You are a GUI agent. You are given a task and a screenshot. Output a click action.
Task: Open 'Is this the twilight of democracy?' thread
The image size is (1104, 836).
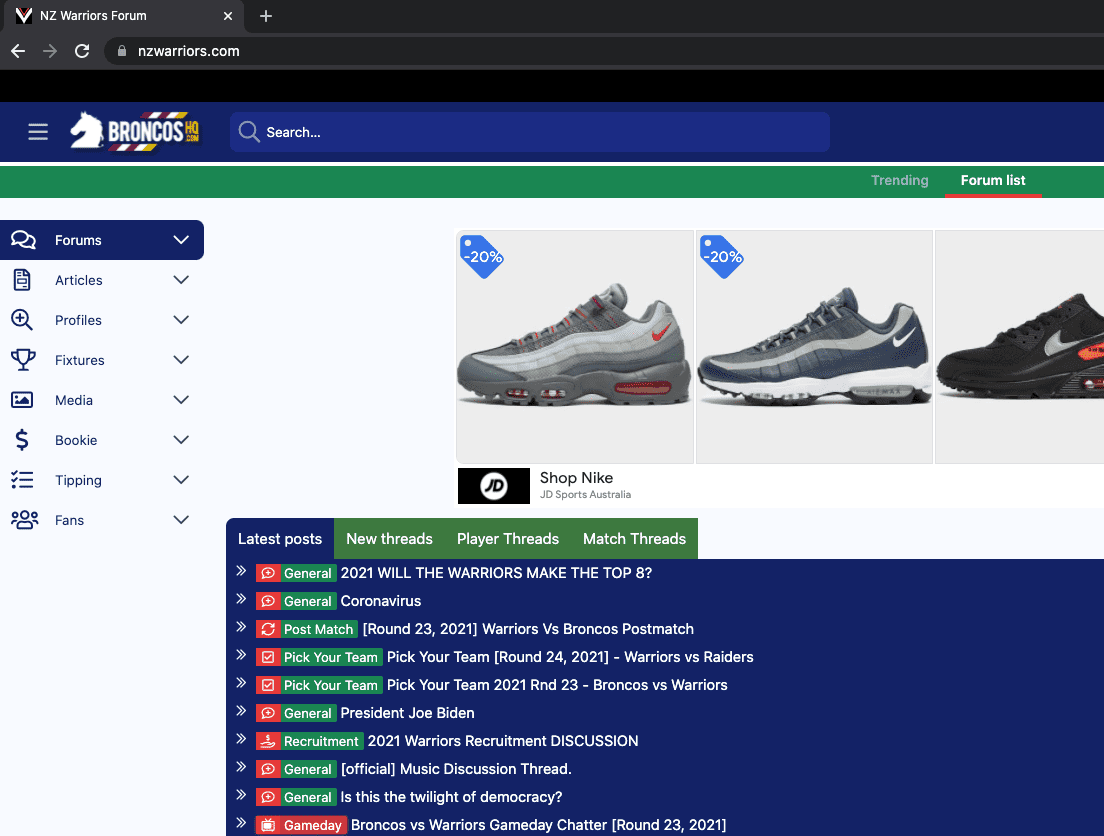(x=451, y=797)
